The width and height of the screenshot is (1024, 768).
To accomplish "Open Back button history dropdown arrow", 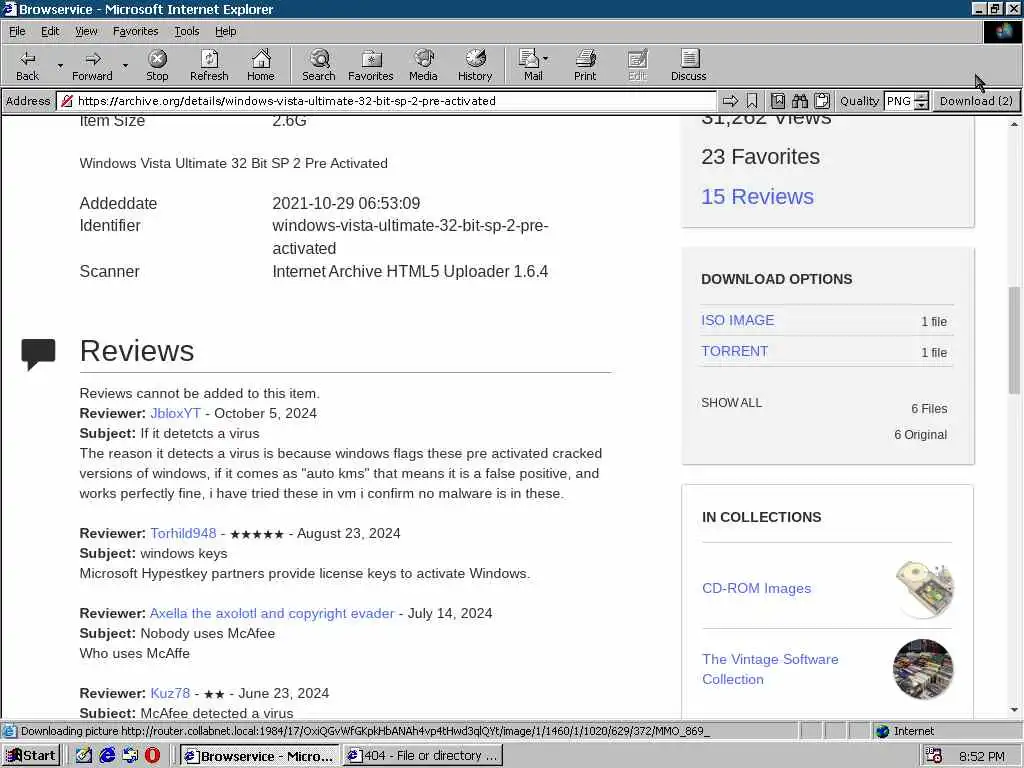I will click(x=60, y=65).
